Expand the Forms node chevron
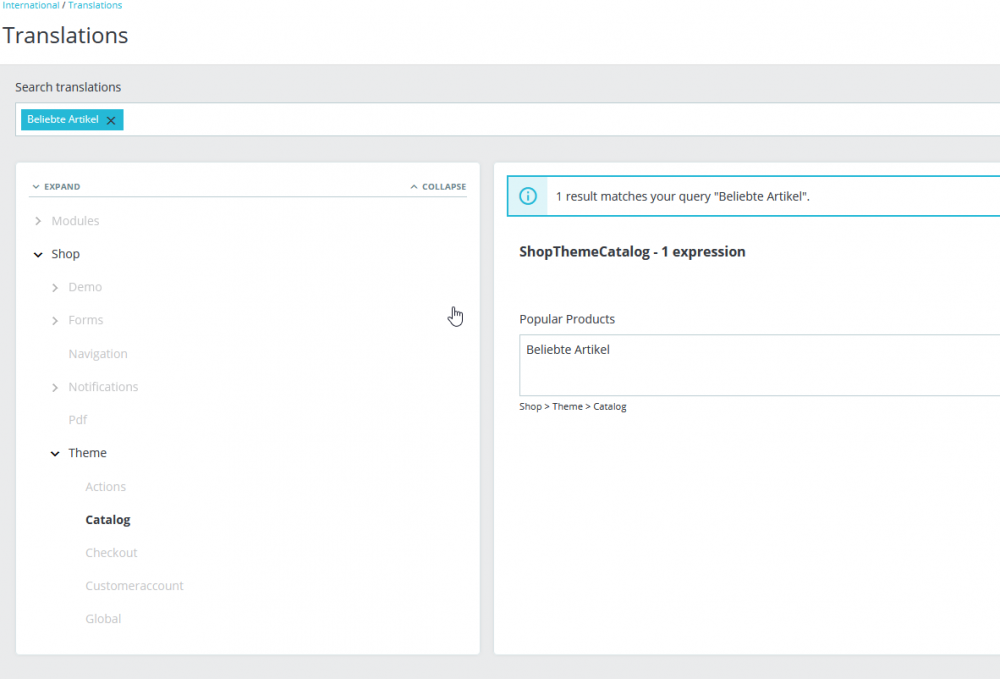This screenshot has height=679, width=1000. tap(55, 321)
